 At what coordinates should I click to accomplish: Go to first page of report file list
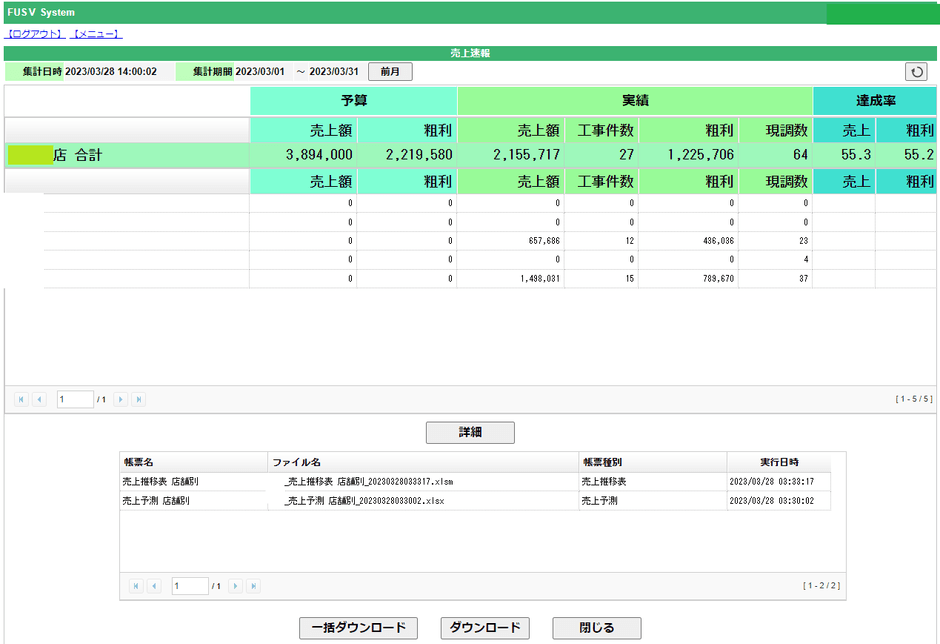[x=136, y=586]
